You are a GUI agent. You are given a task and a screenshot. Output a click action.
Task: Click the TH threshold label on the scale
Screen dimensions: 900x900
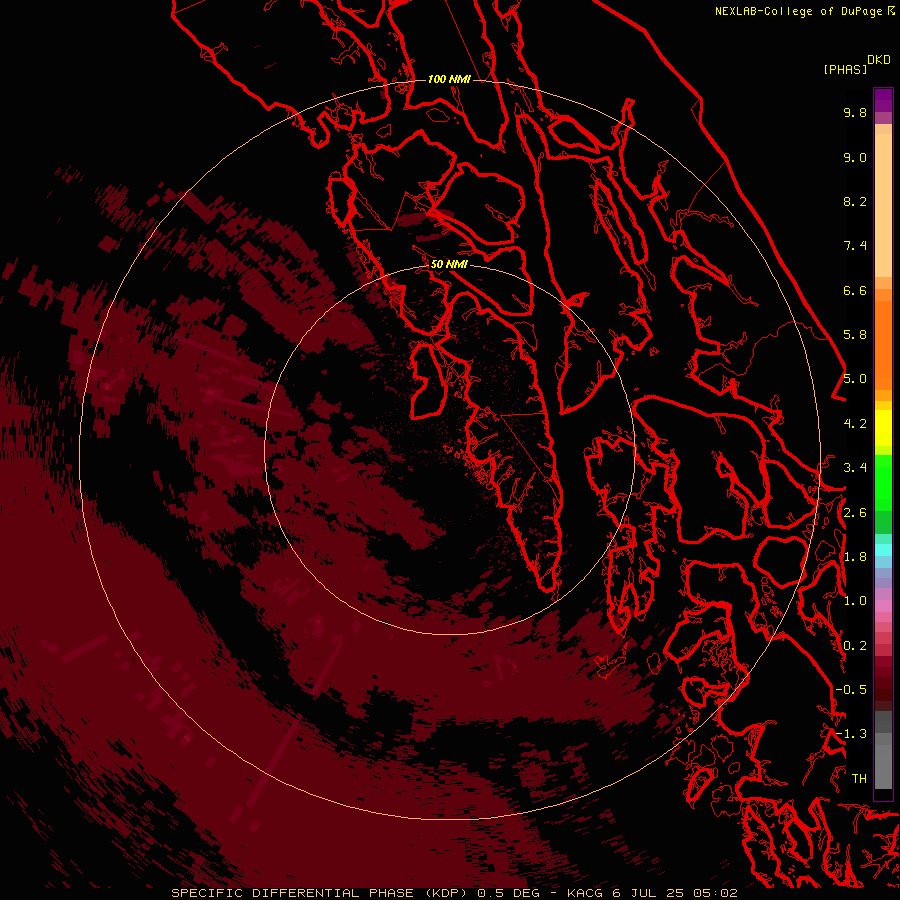(x=859, y=779)
